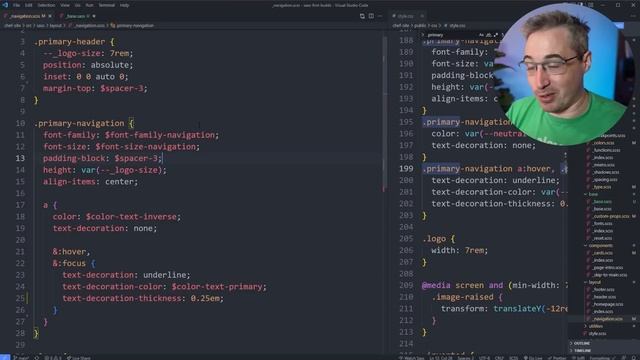Open _custom-props.scss in the explorer

pos(611,216)
